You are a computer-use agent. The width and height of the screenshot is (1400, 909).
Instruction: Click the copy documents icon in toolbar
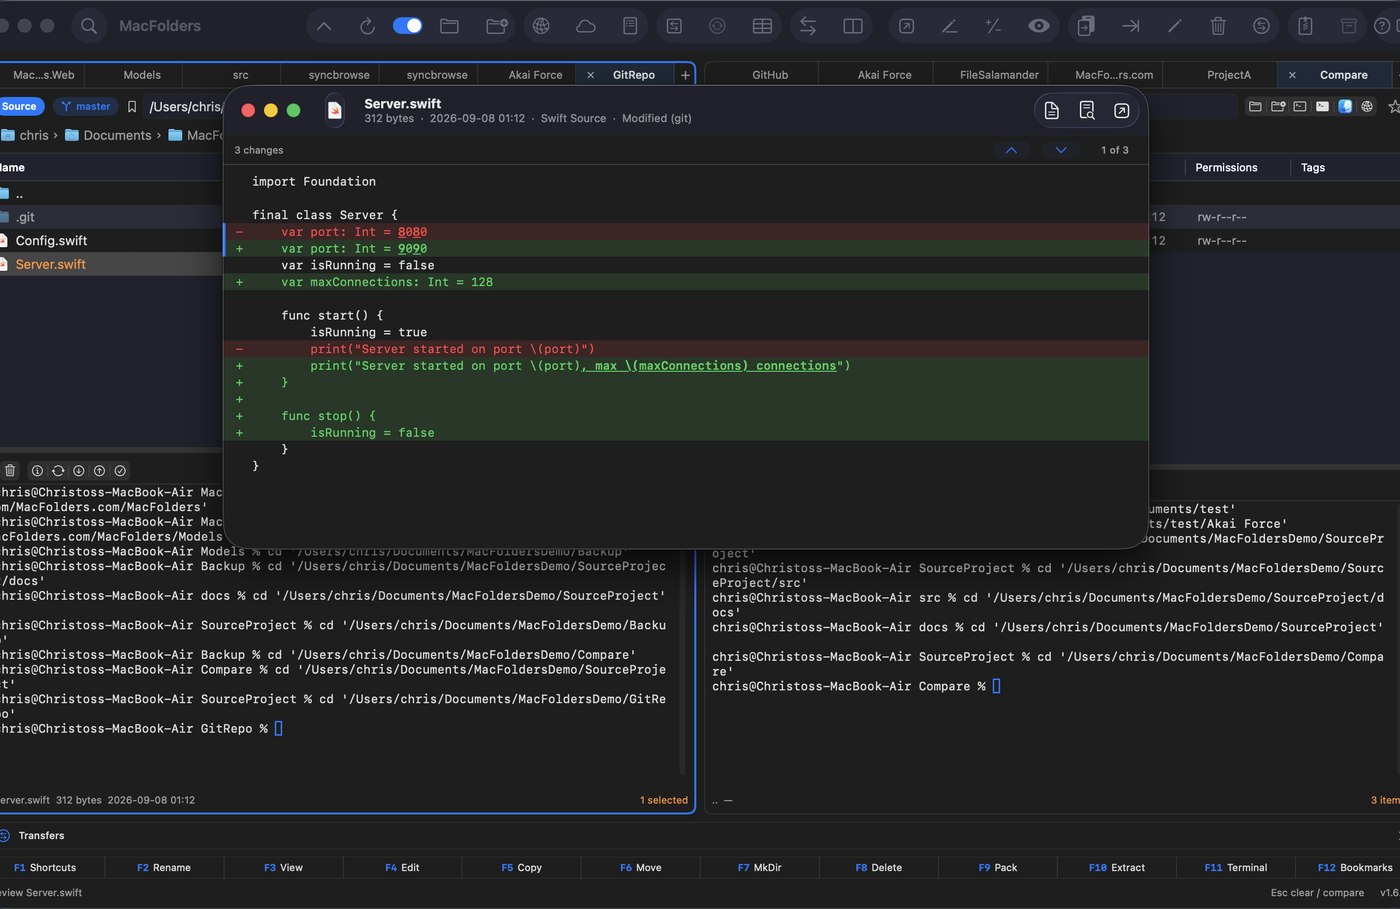pyautogui.click(x=1086, y=26)
